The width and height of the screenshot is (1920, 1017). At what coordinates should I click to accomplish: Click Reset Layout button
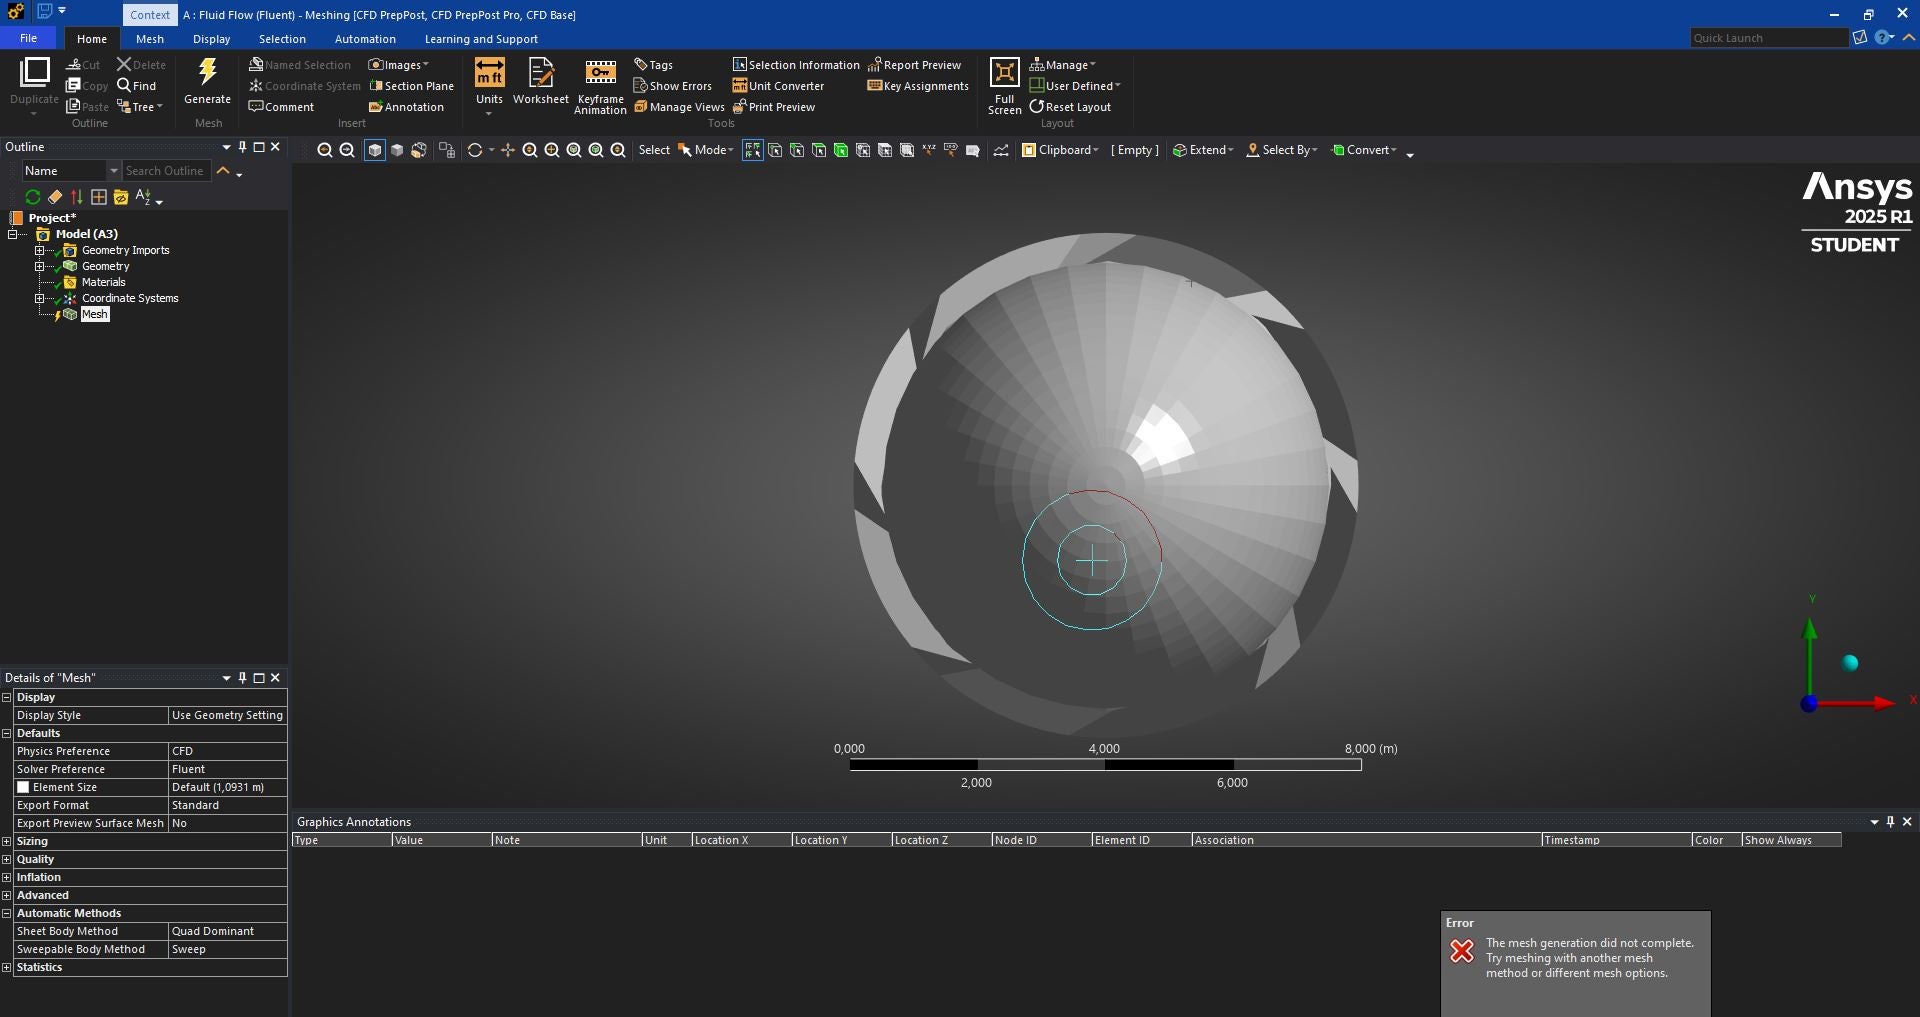coord(1070,107)
